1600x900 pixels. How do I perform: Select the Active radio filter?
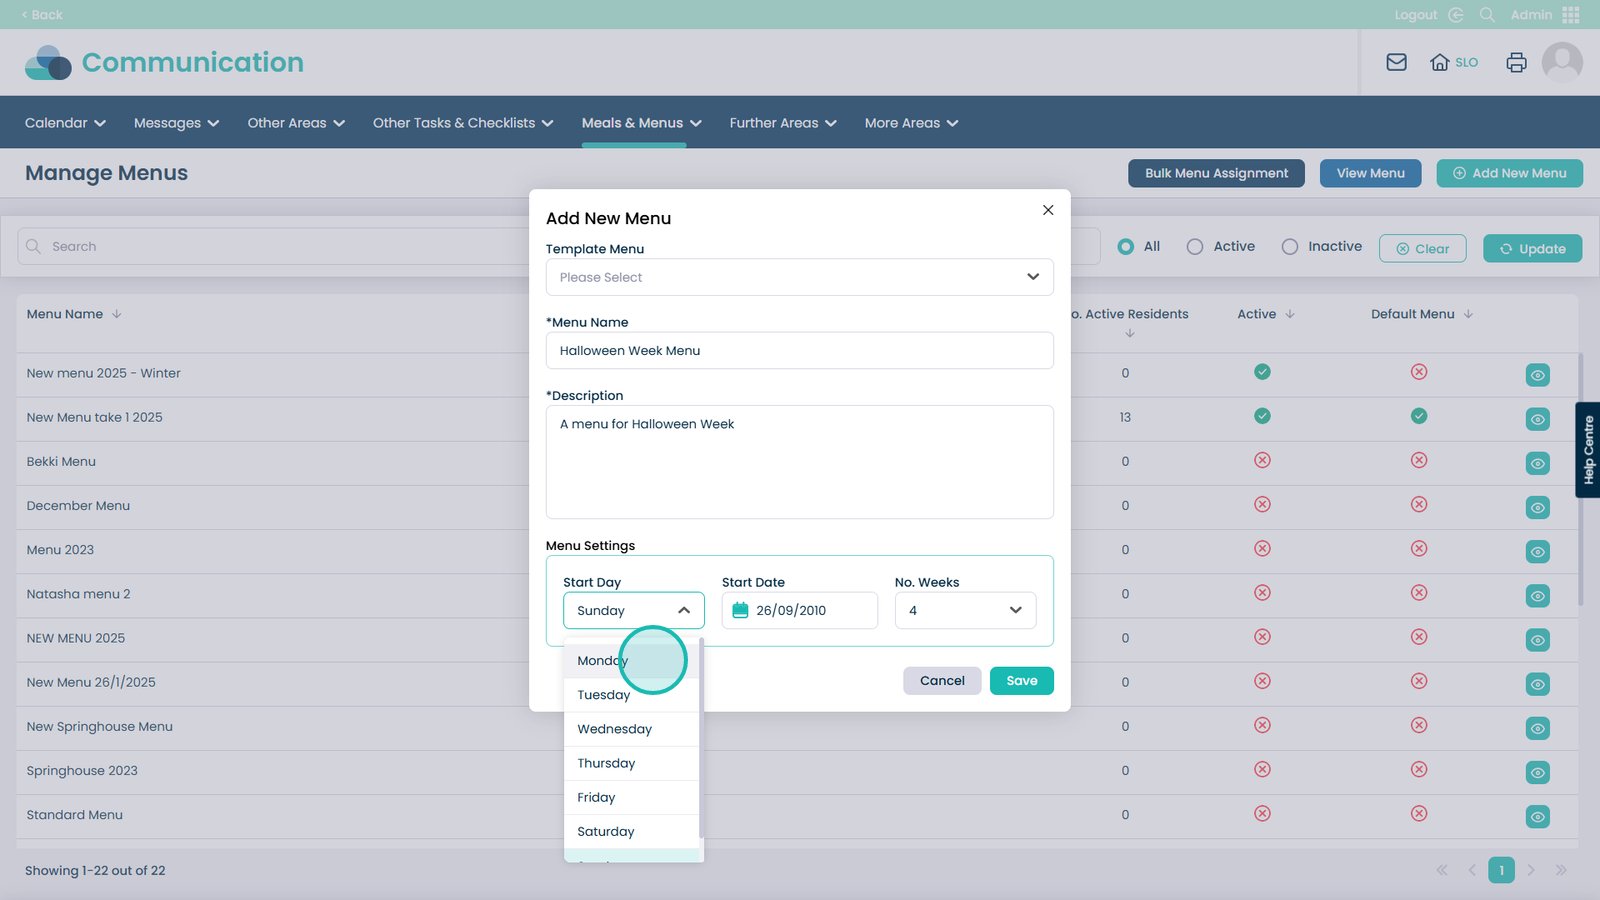(x=1195, y=247)
